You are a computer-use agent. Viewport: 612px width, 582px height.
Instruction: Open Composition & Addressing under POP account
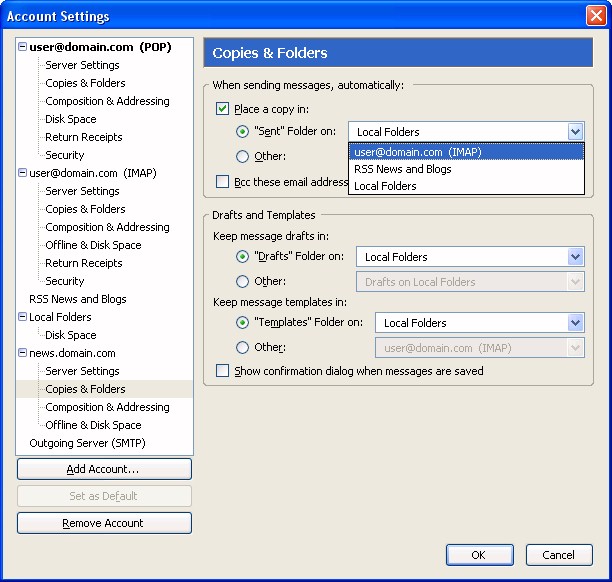click(x=107, y=101)
